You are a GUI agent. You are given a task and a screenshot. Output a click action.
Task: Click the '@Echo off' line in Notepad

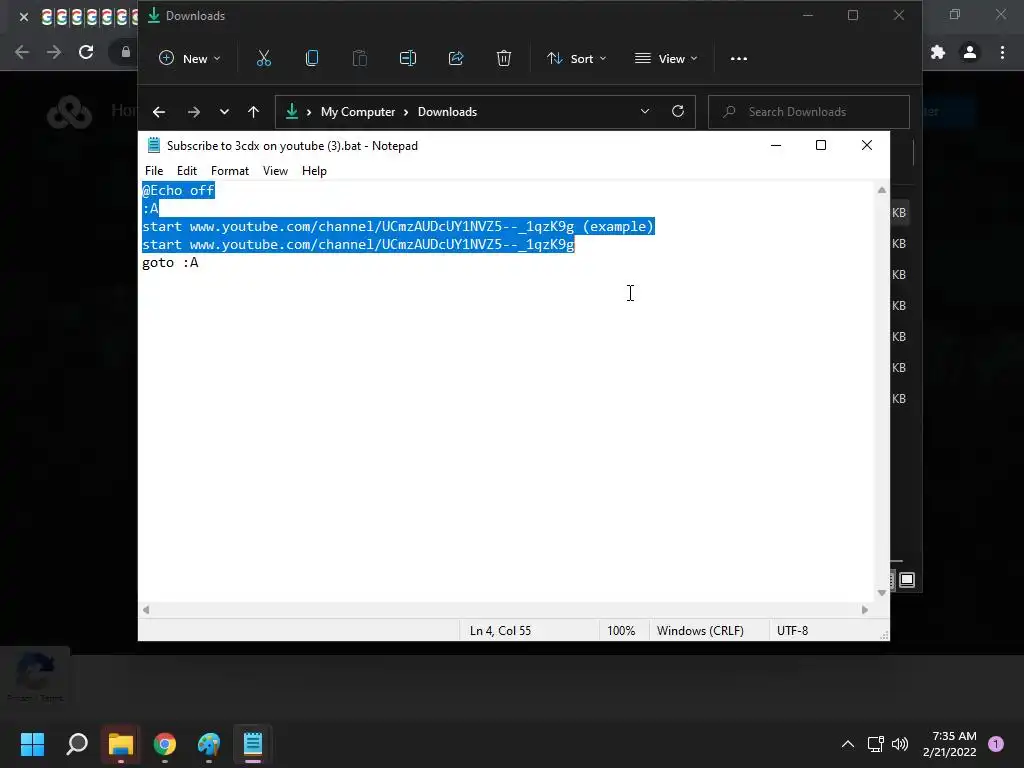[x=178, y=191]
